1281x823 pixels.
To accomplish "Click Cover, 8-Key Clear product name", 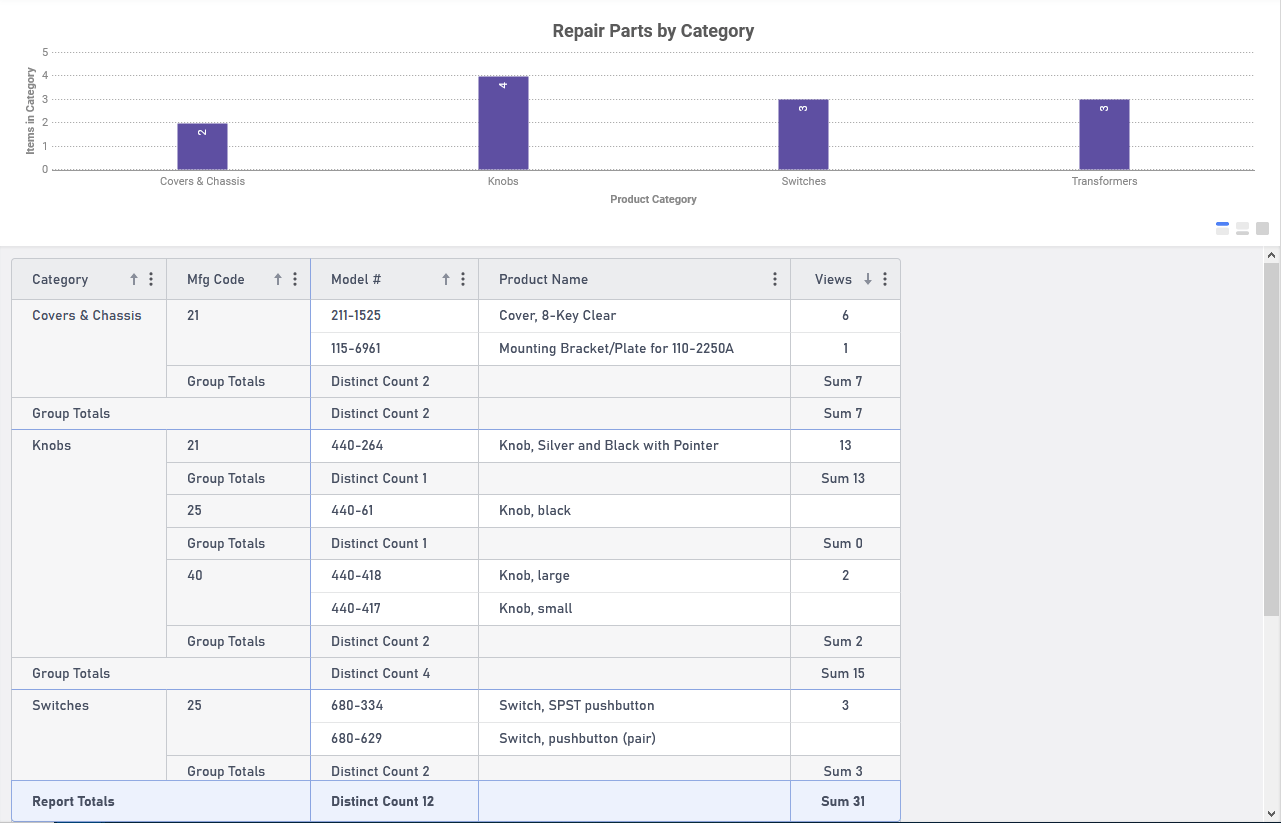I will pyautogui.click(x=557, y=315).
